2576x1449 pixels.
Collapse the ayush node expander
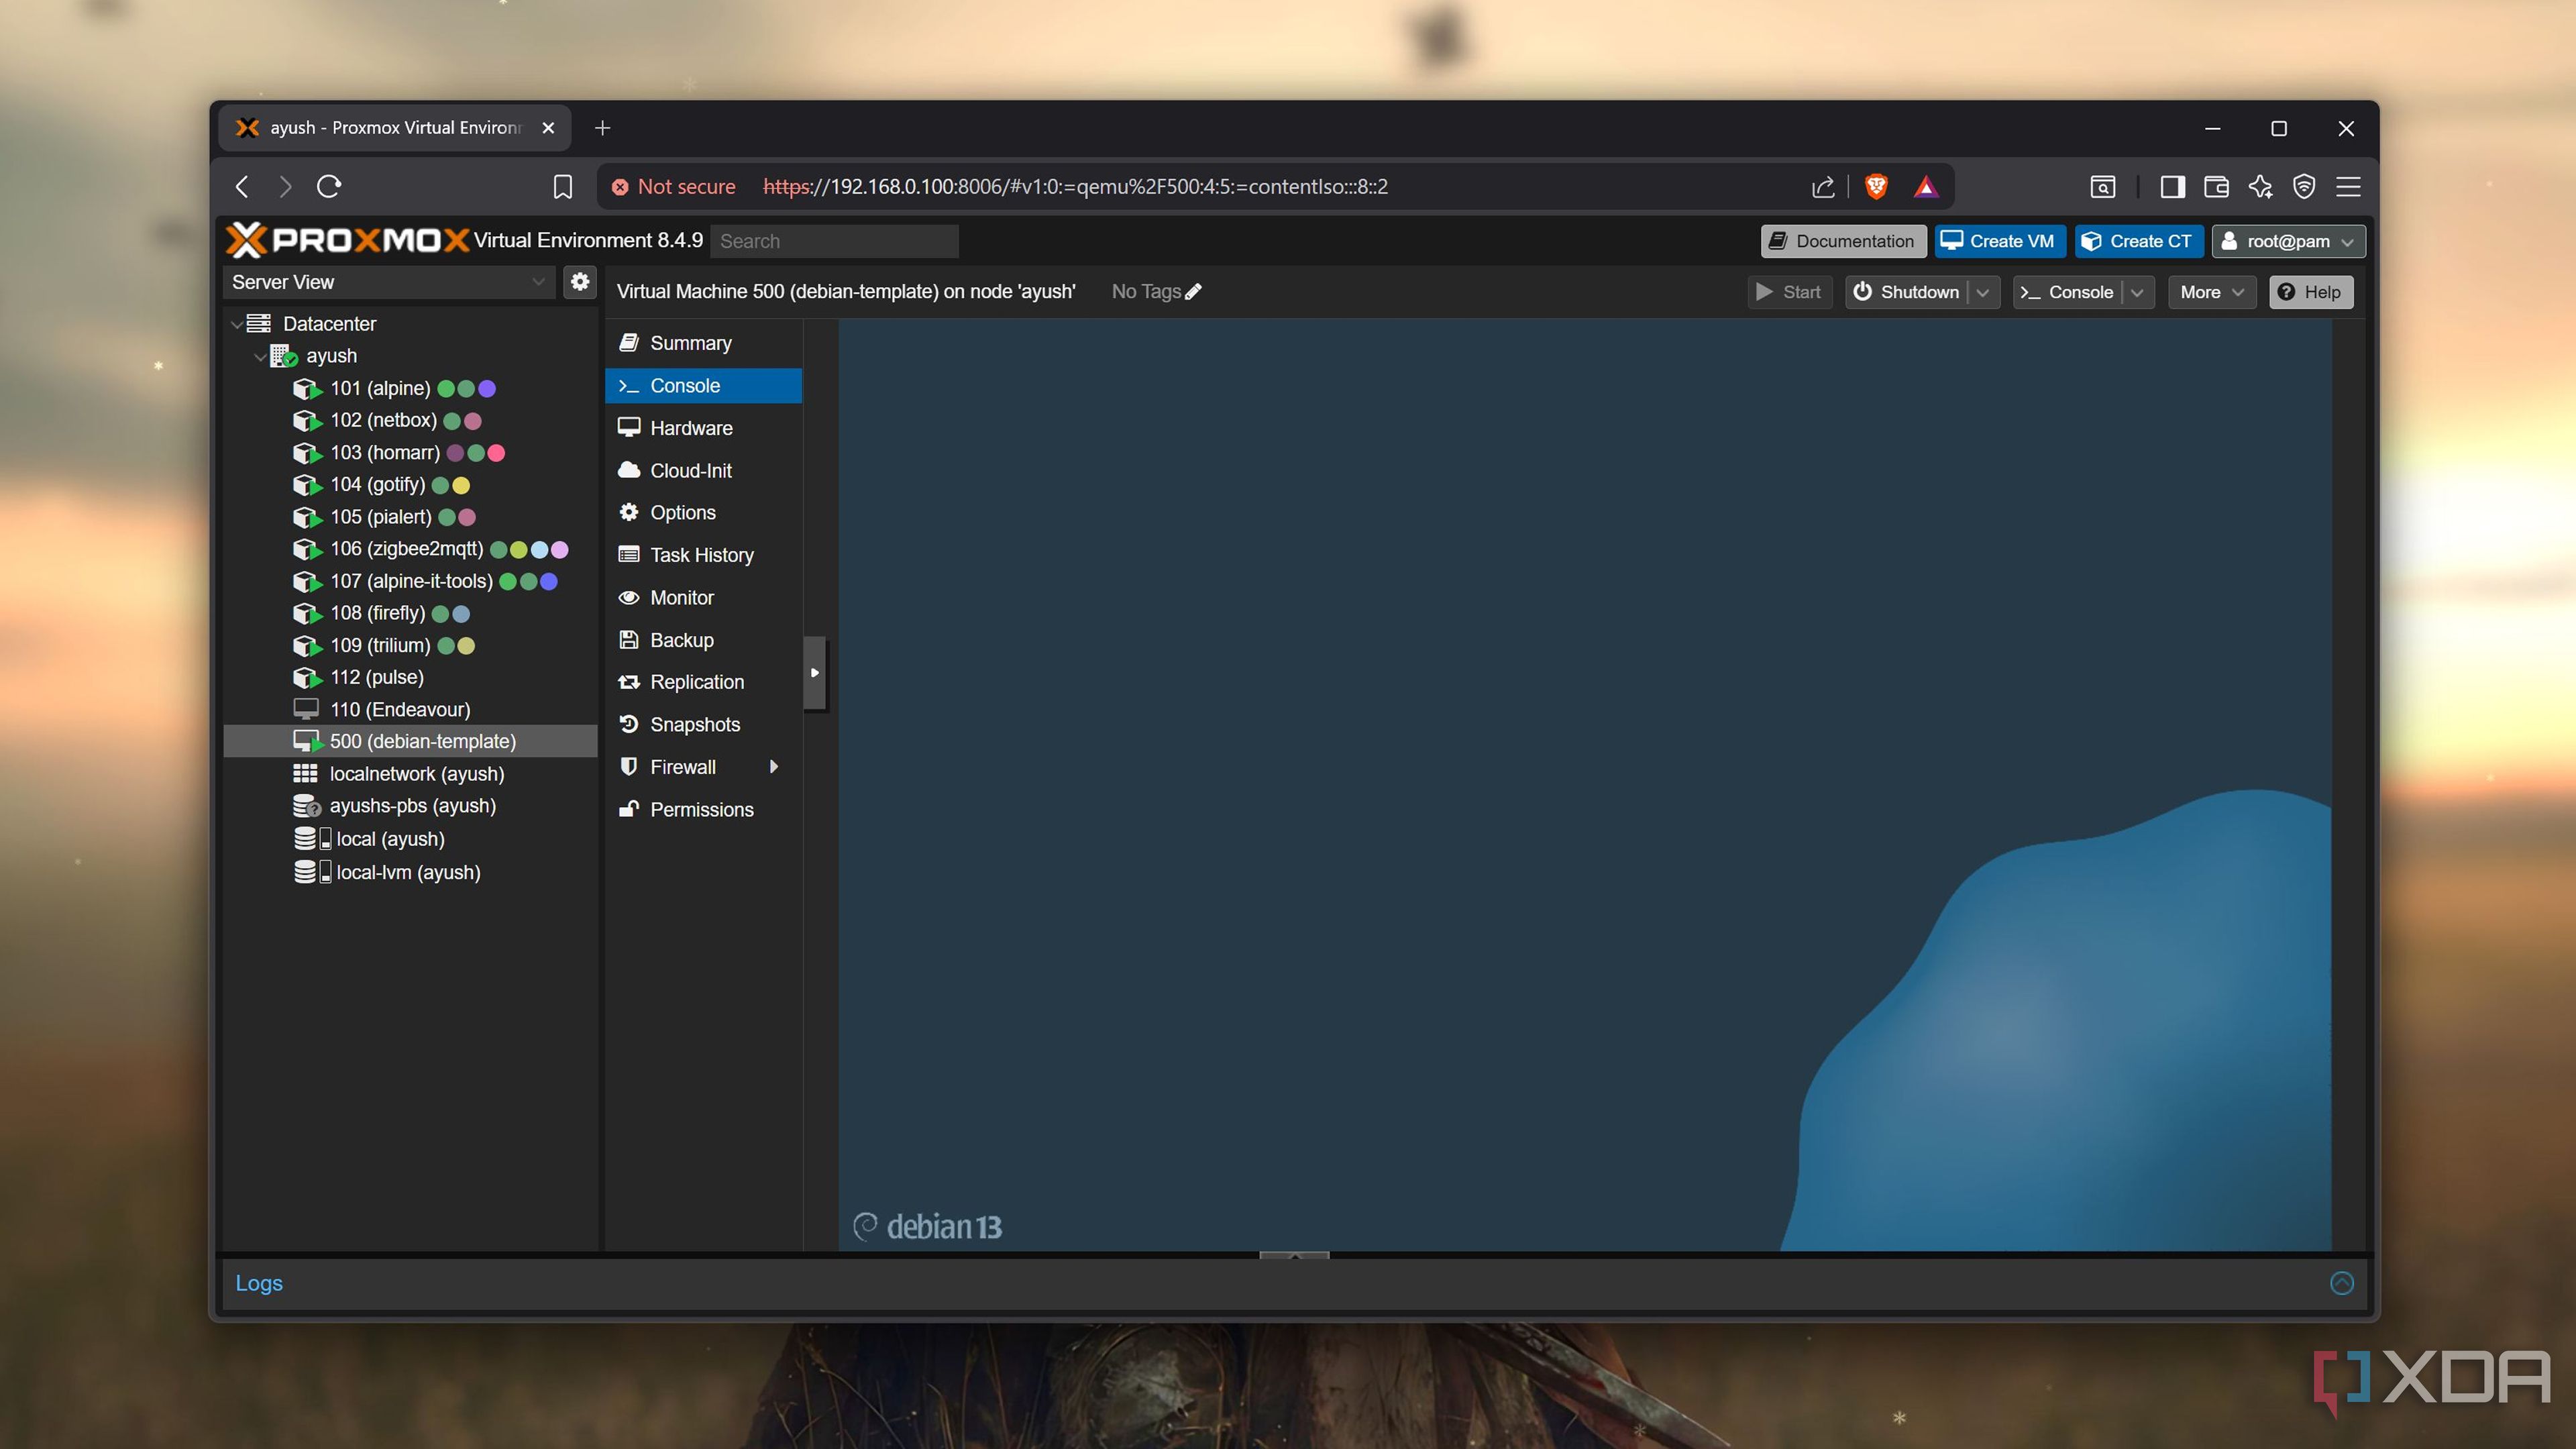click(260, 356)
